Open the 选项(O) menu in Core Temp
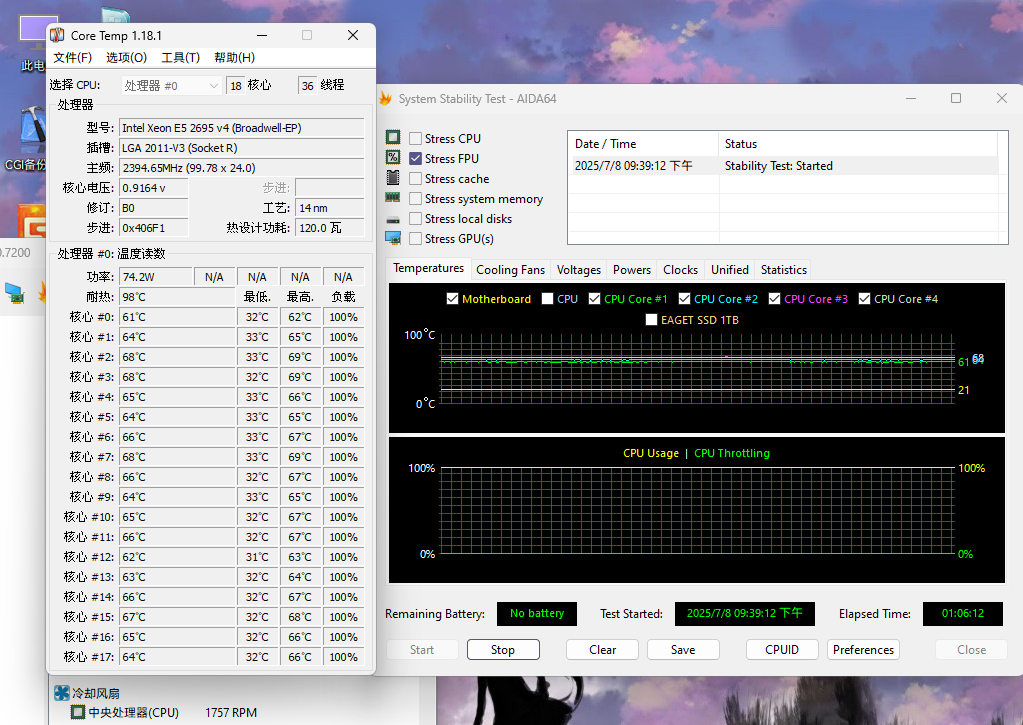 tap(126, 57)
